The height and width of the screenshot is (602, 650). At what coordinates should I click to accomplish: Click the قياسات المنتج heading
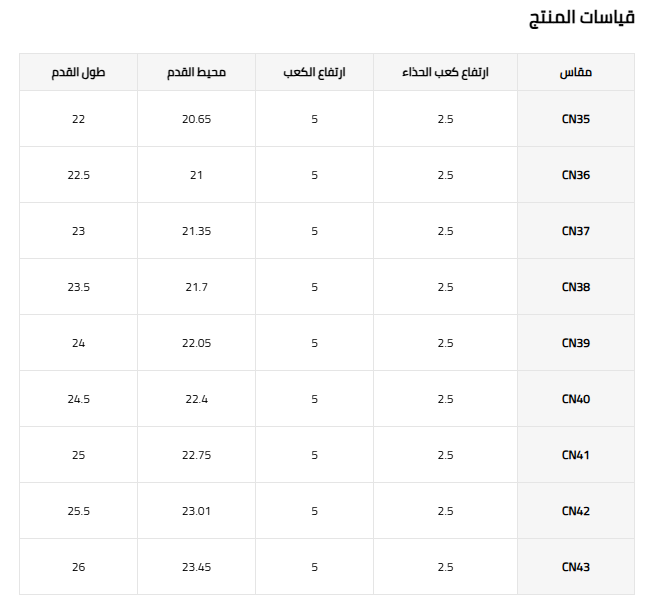point(582,19)
